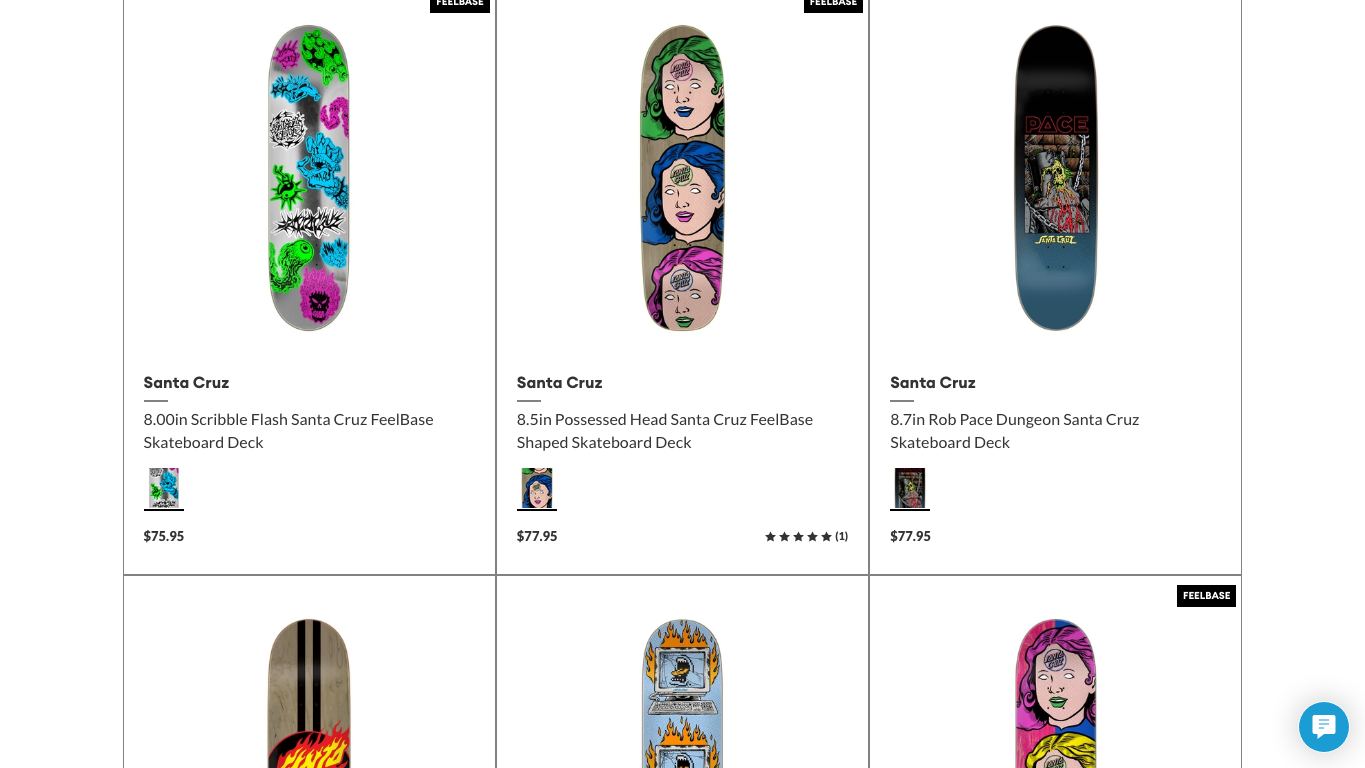1365x768 pixels.
Task: Click the FEELBASE badge on pink-haired deck
Action: (x=1206, y=596)
